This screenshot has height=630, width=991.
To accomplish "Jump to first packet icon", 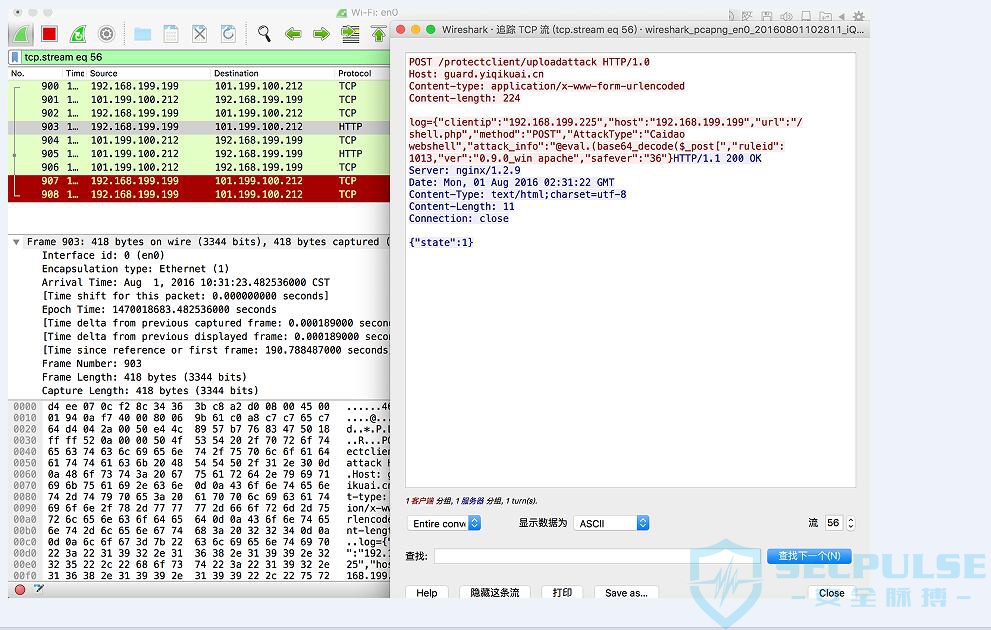I will click(x=379, y=33).
